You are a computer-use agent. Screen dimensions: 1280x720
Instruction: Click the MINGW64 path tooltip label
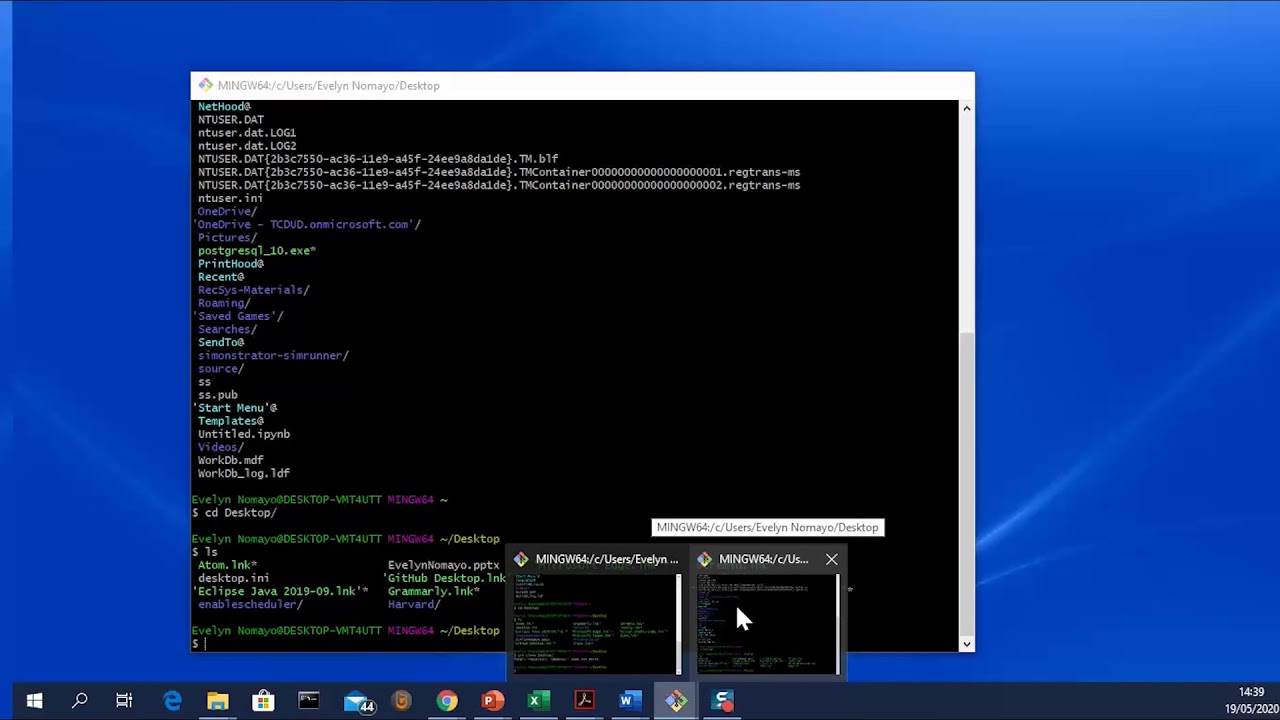click(767, 527)
